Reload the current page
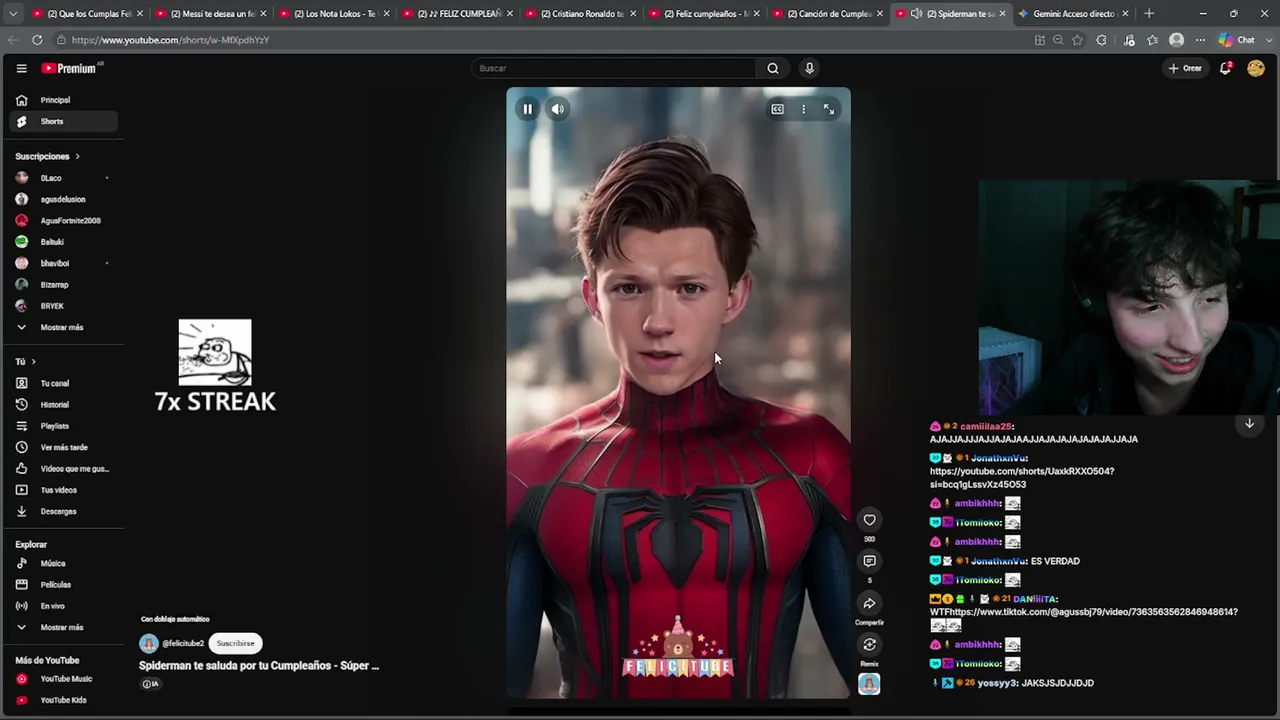 (x=37, y=40)
